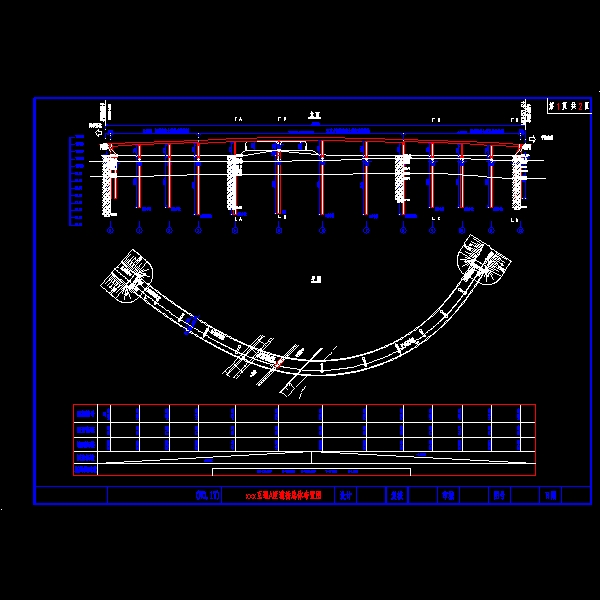
Task: Click the right-pointing direction arrow on elevation
Action: click(x=532, y=139)
